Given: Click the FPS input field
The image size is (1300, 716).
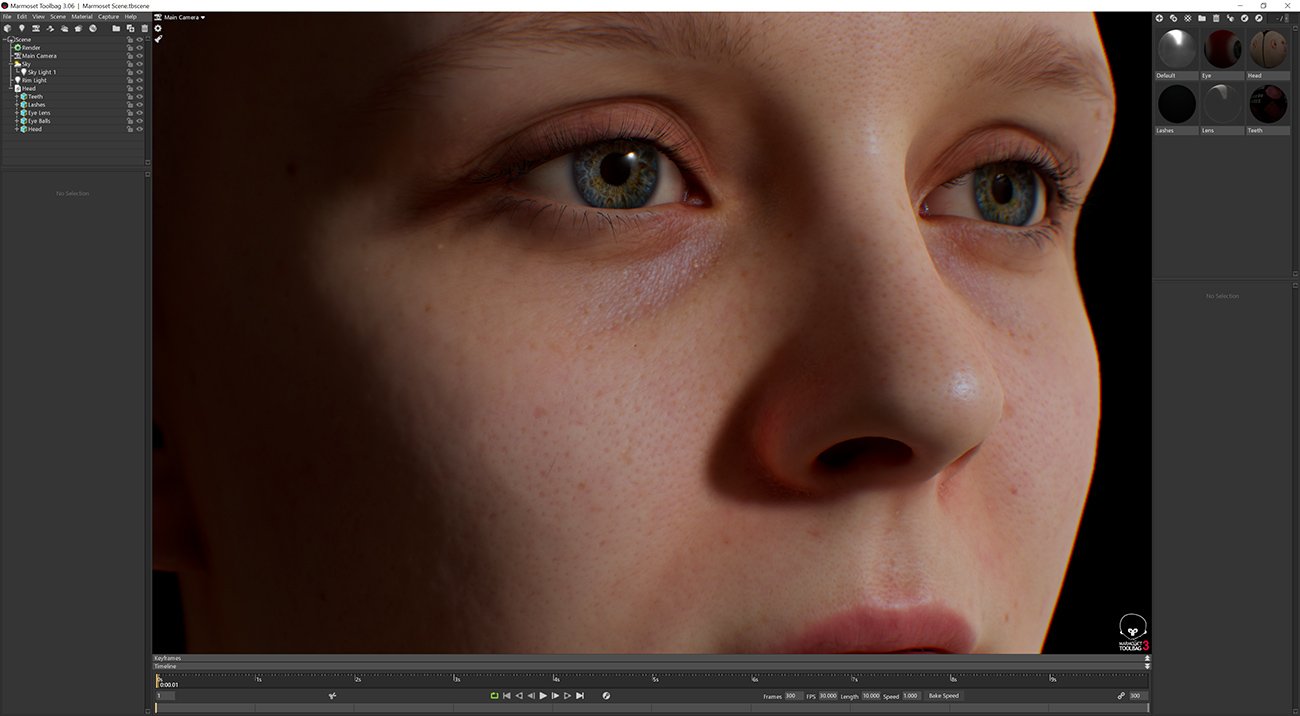Looking at the screenshot, I should (x=828, y=696).
